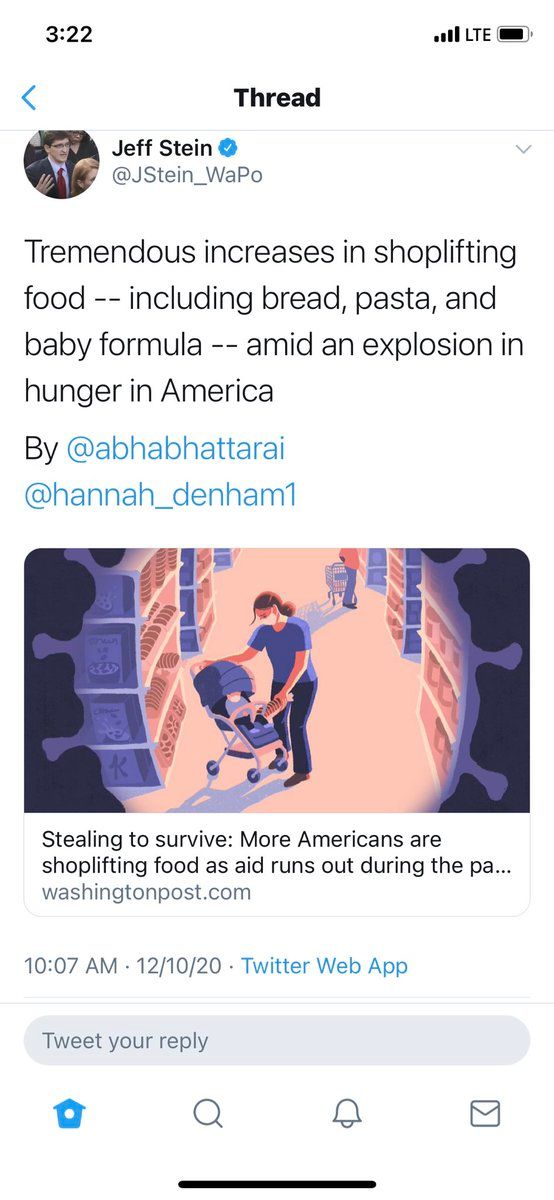Tap the Jeff Stein display name
554x1200 pixels.
[x=162, y=148]
